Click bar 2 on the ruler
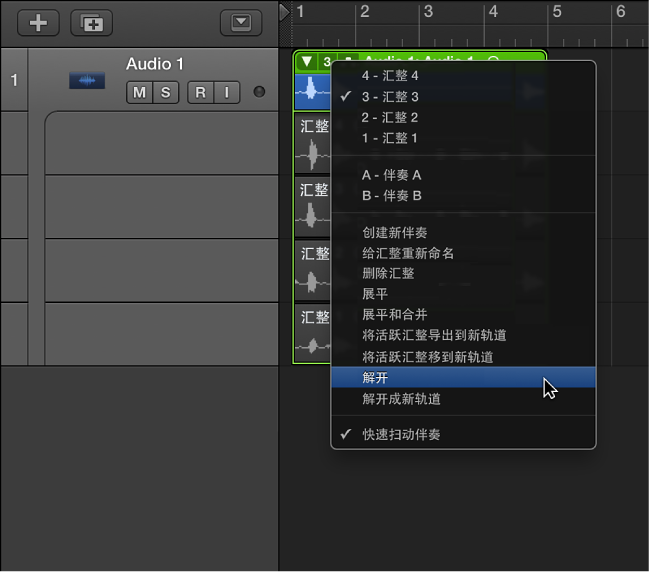The image size is (650, 574). (364, 12)
